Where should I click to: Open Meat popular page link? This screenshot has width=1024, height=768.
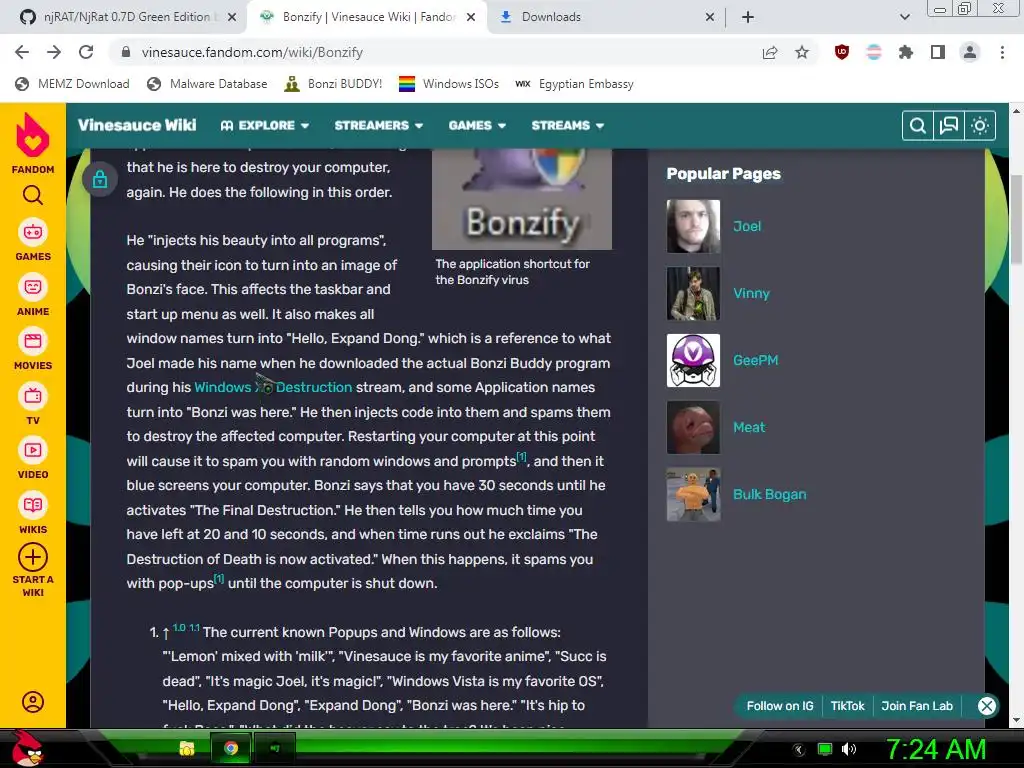748,427
